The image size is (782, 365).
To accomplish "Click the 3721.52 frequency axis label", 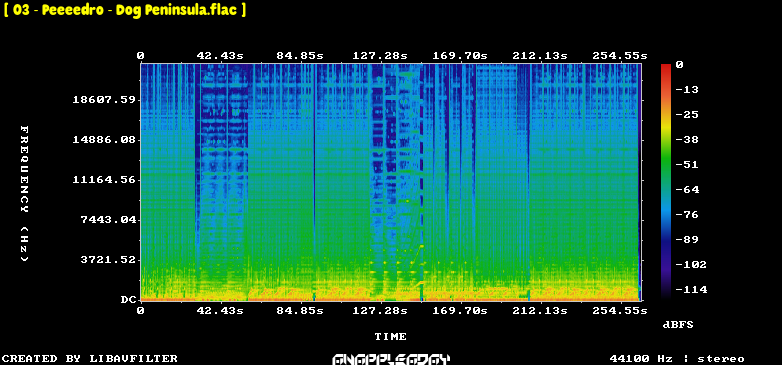I will pos(108,260).
